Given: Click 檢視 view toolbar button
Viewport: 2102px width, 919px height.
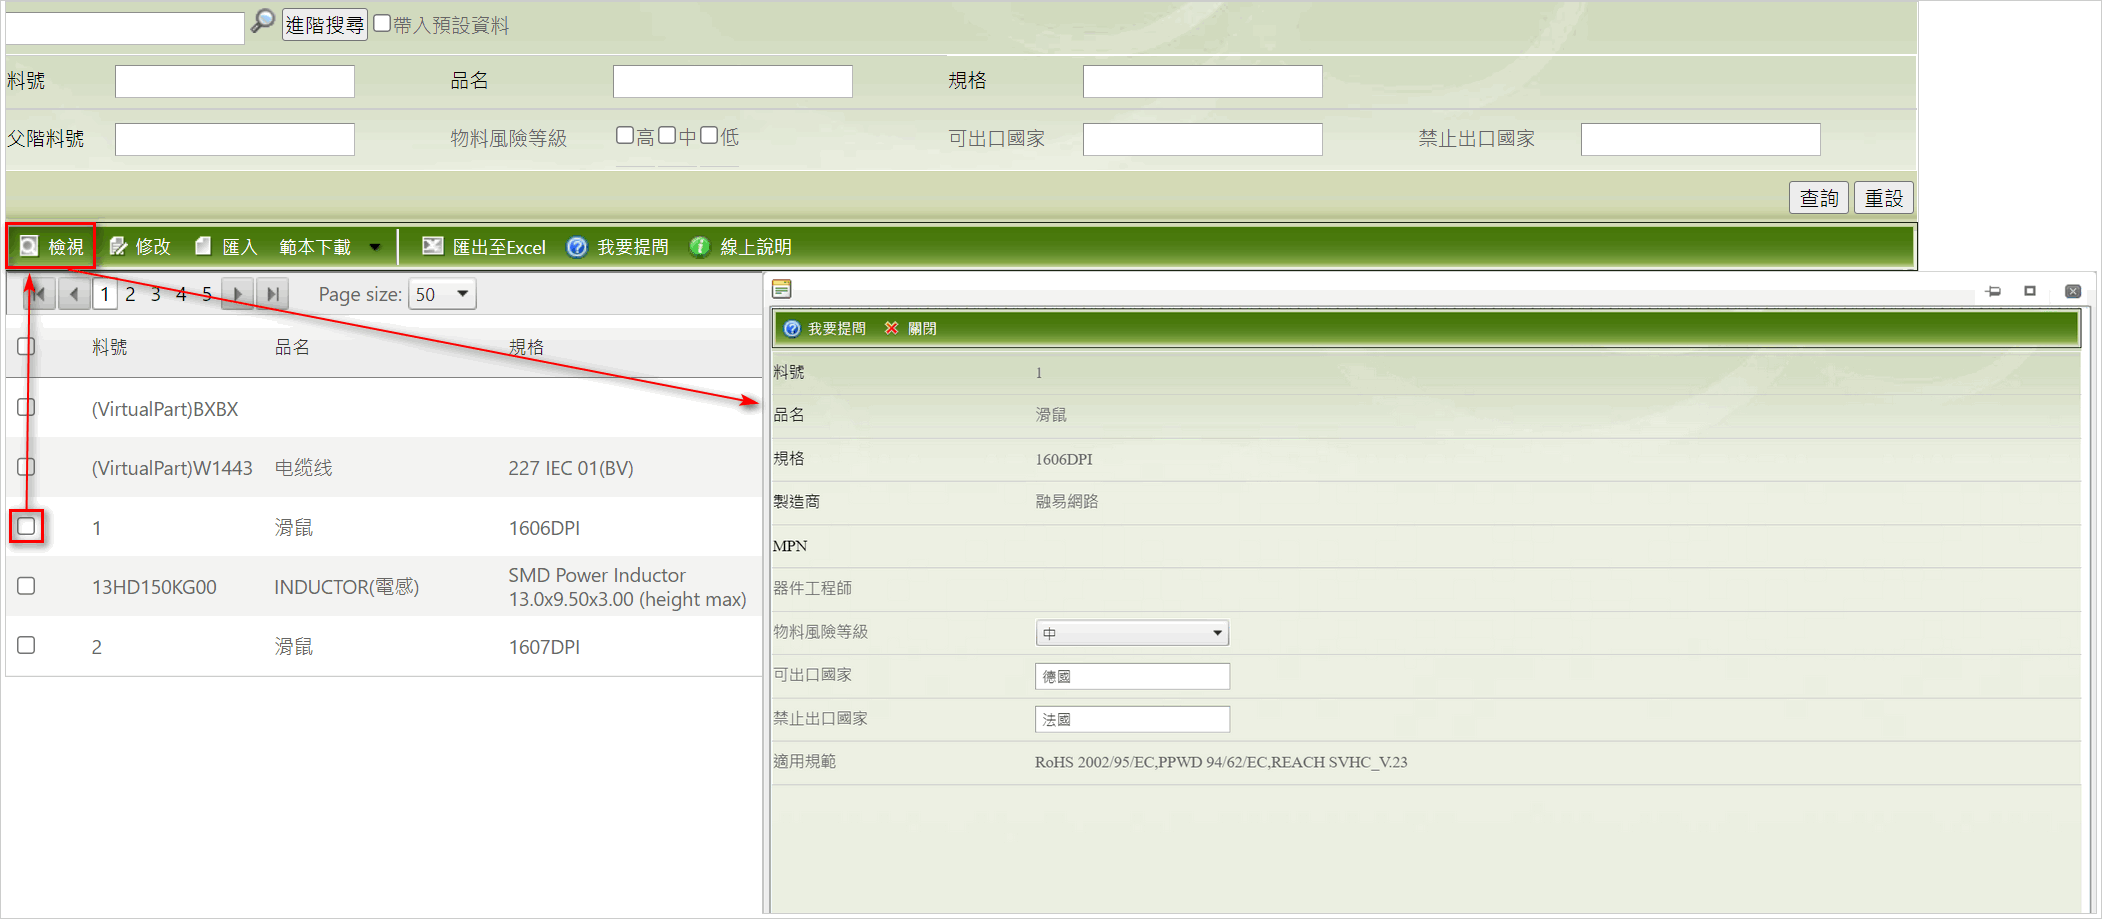Looking at the screenshot, I should [x=52, y=246].
